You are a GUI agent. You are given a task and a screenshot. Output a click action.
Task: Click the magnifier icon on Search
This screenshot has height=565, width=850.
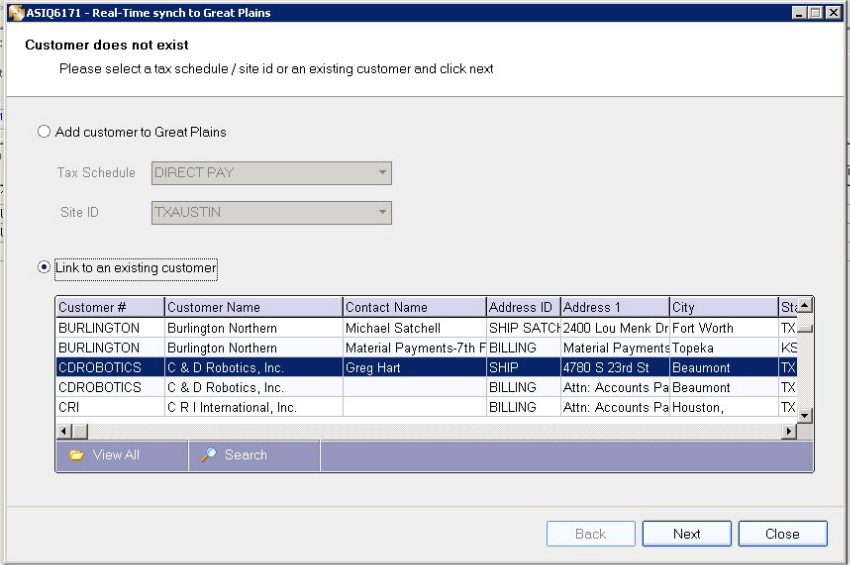point(209,455)
